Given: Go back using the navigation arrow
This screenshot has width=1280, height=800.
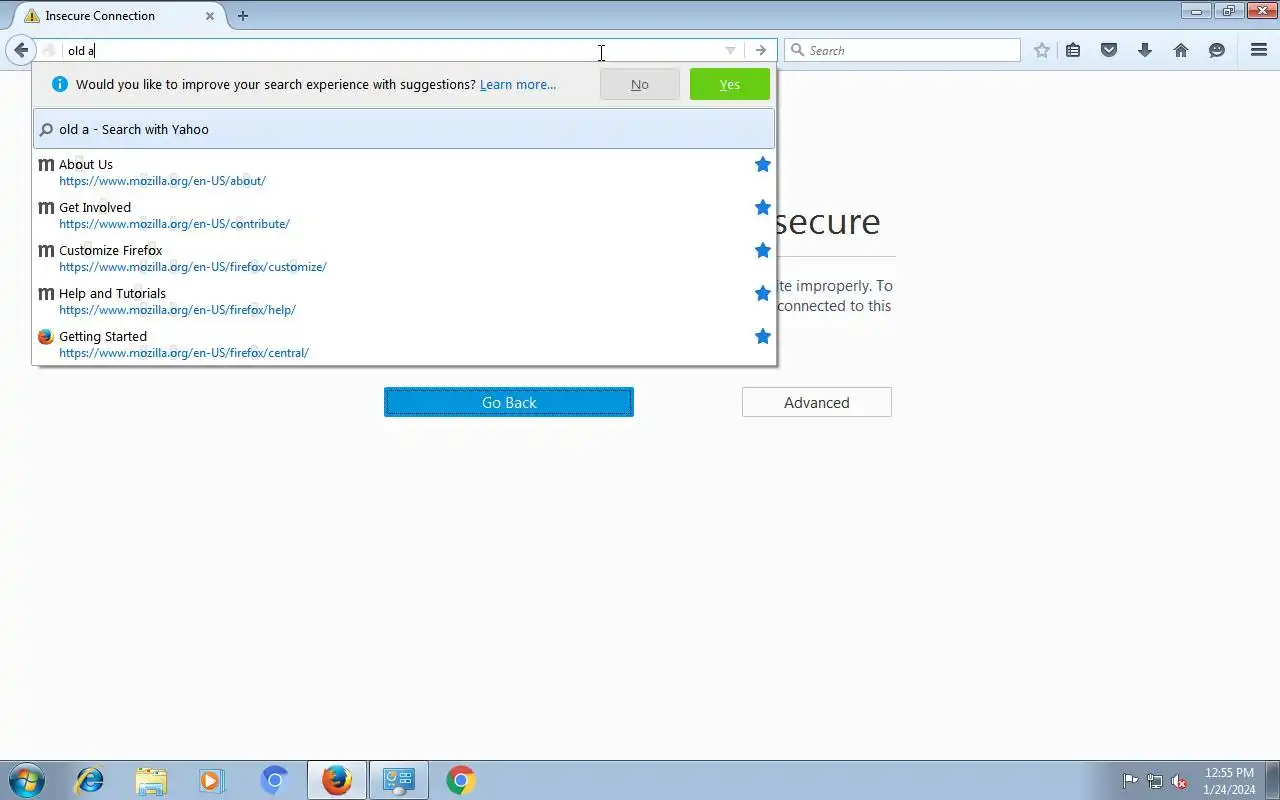Looking at the screenshot, I should click(21, 50).
